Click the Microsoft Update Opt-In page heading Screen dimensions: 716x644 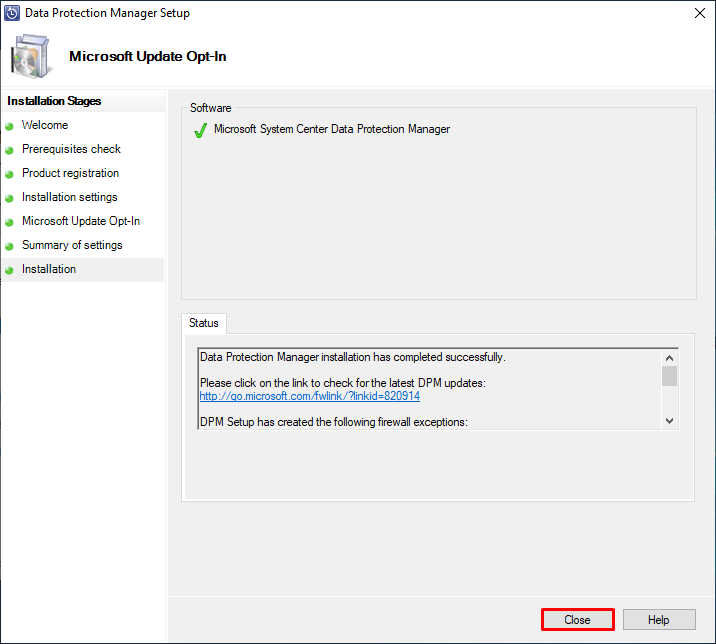point(147,56)
